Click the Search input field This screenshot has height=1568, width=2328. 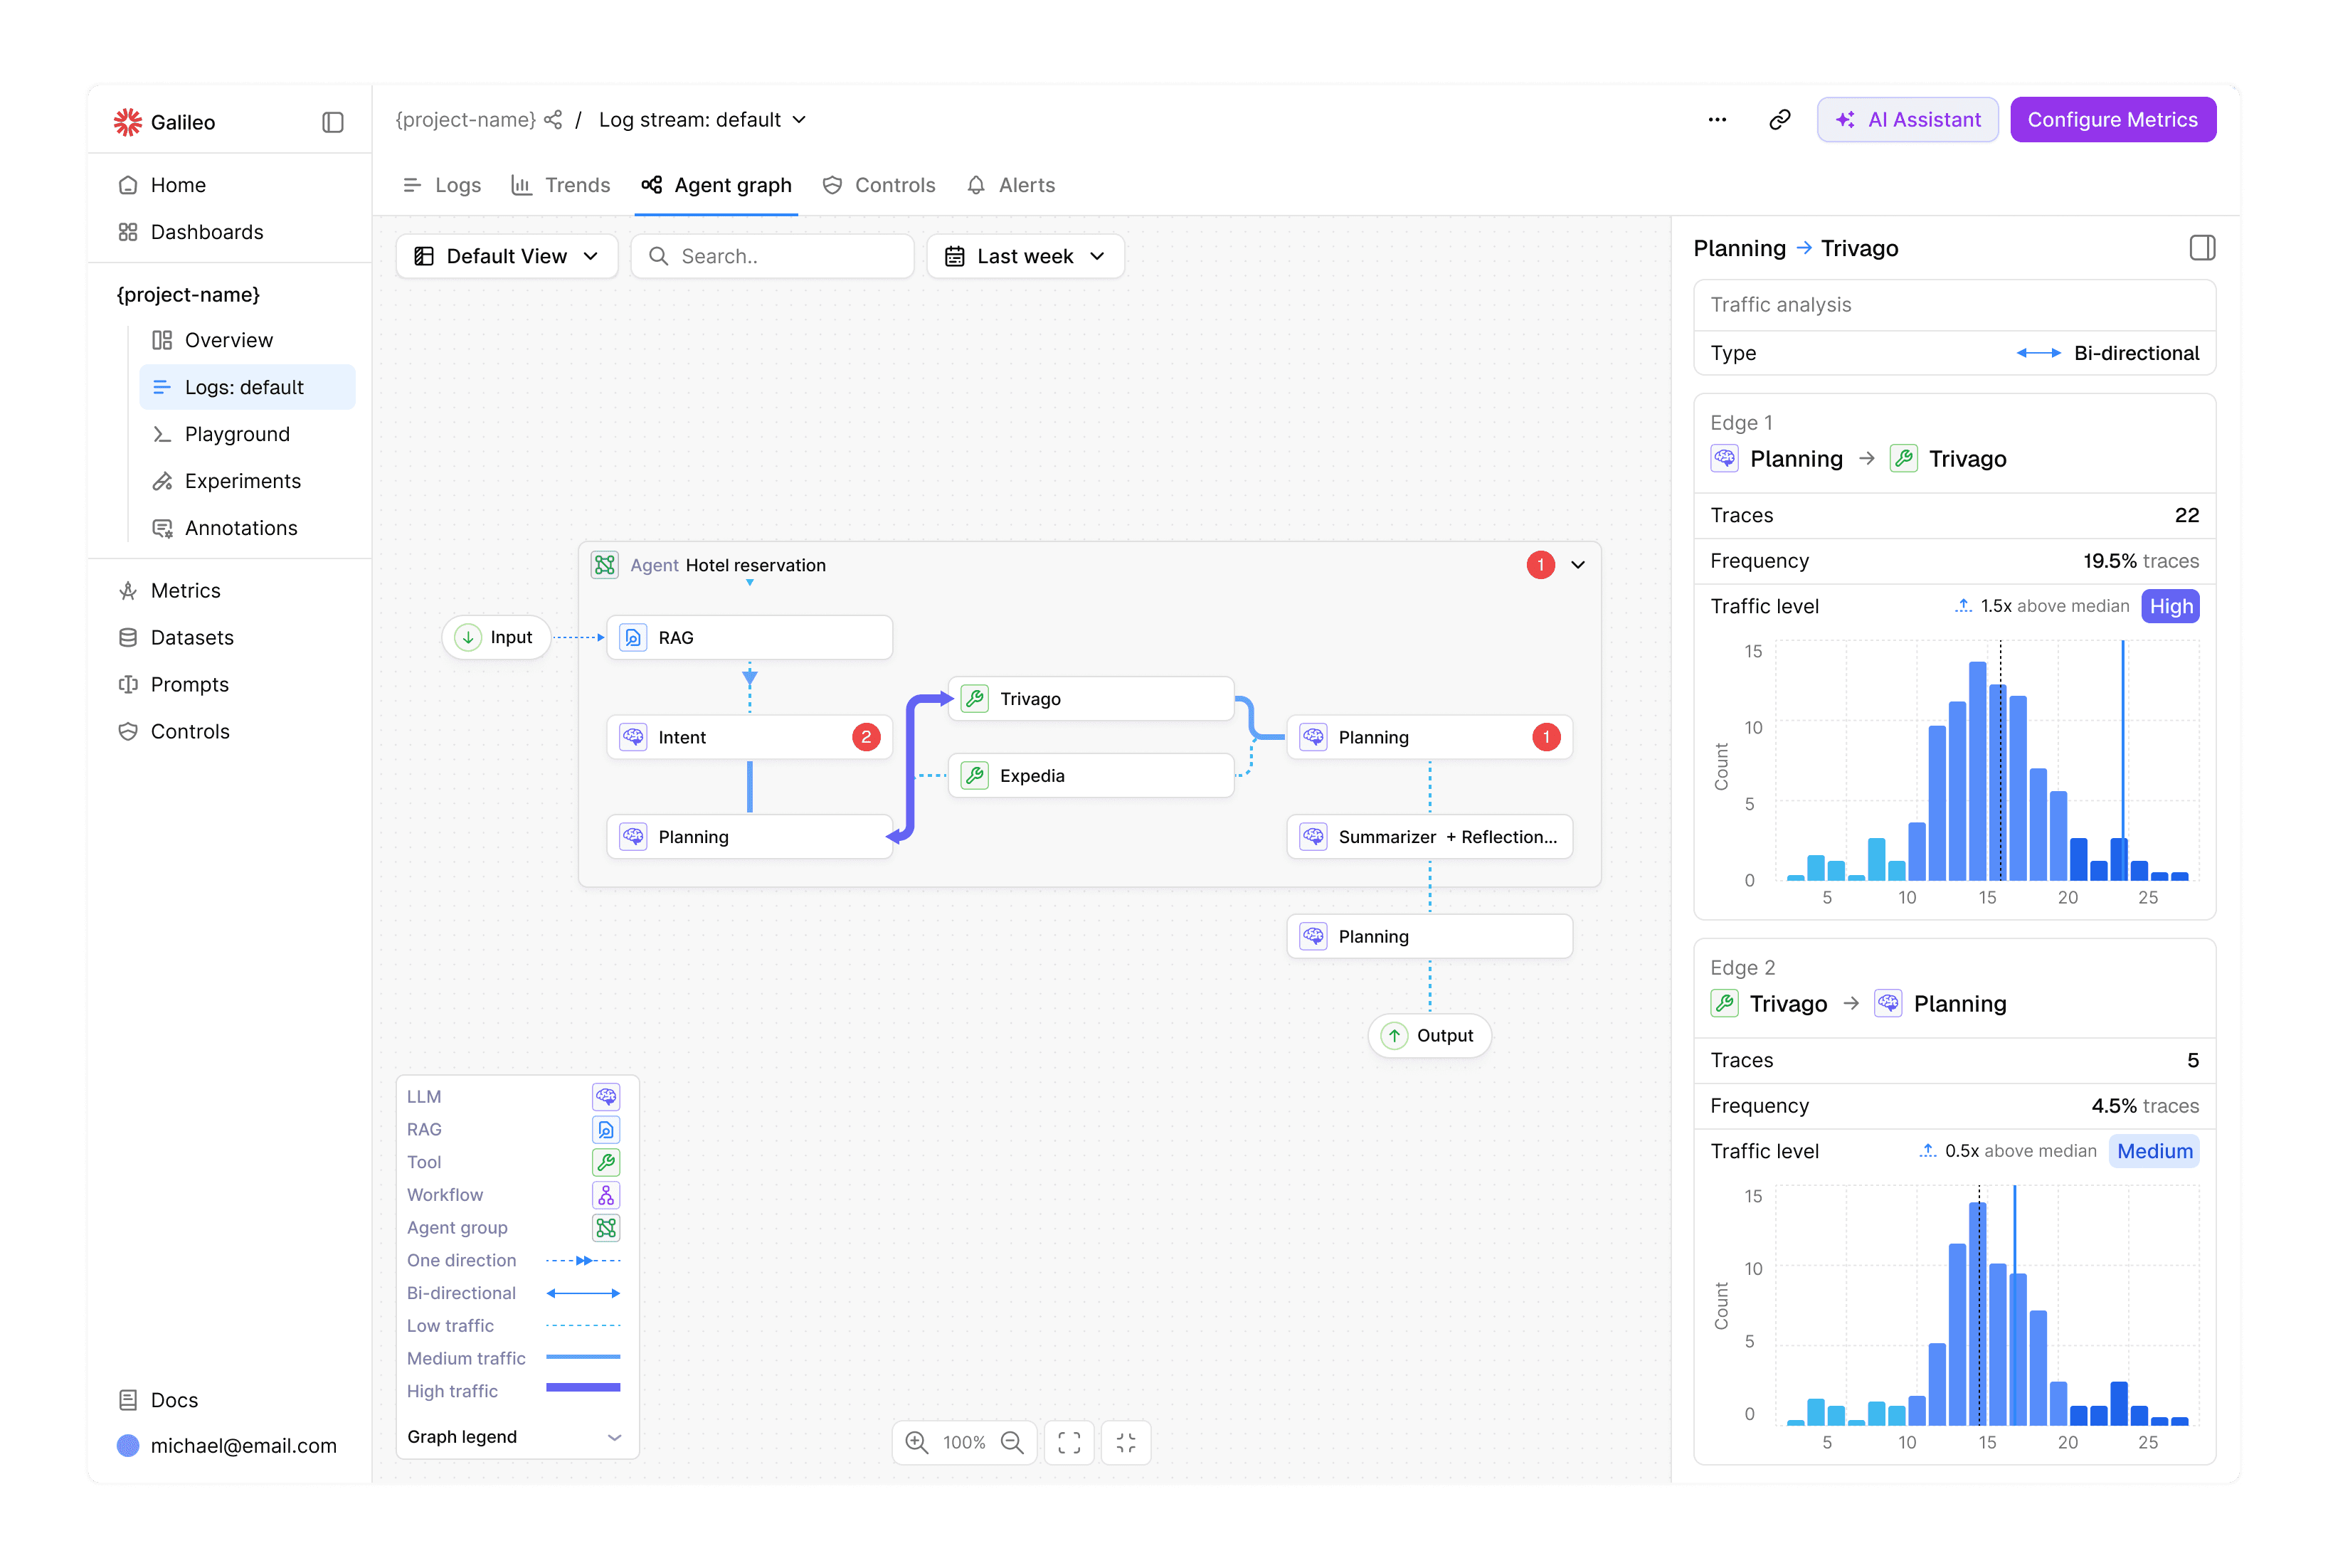[x=772, y=256]
